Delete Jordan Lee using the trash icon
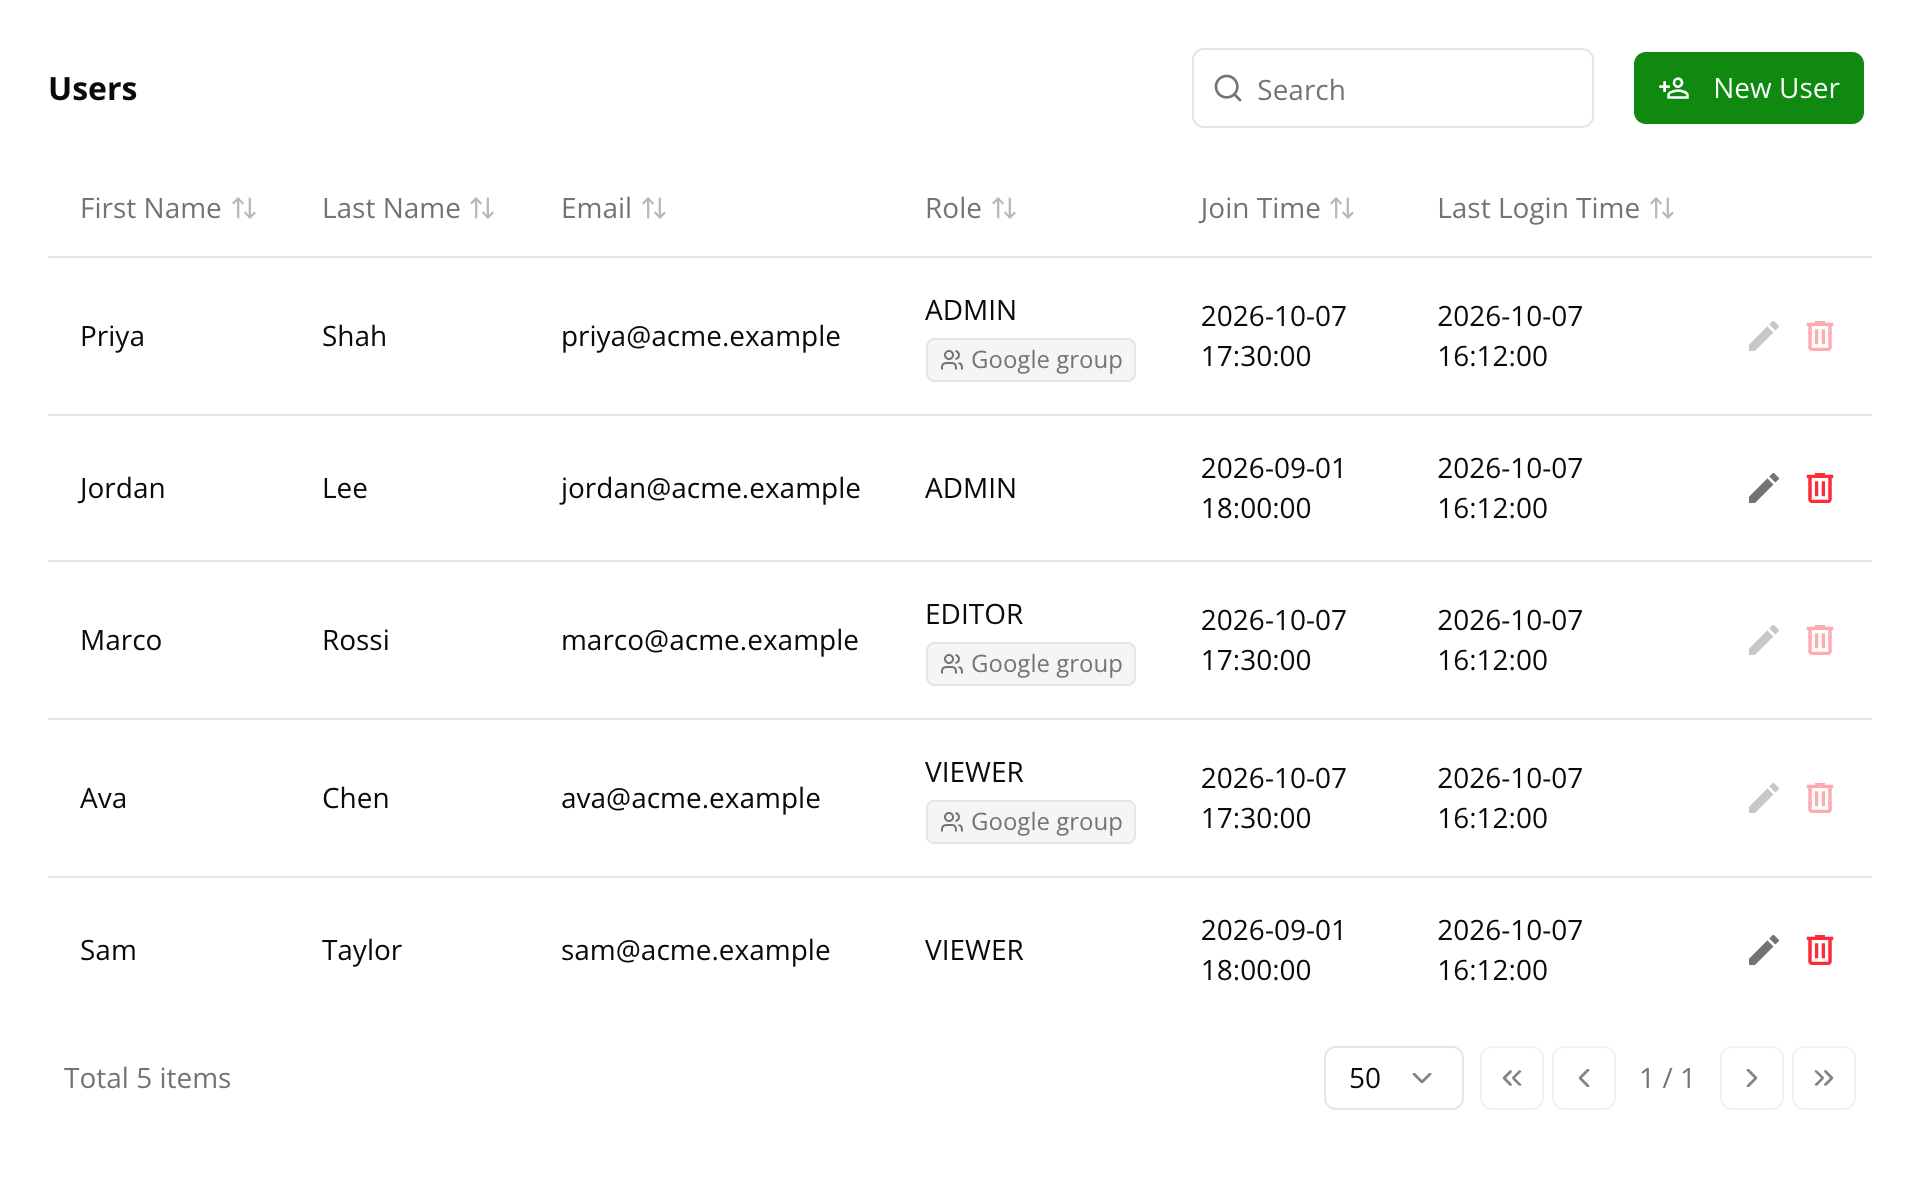 click(x=1819, y=488)
